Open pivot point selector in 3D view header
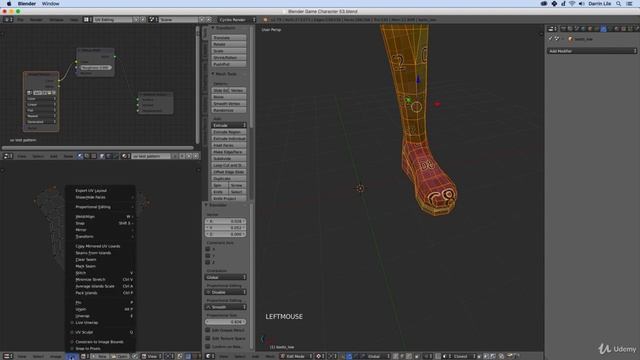 (333, 356)
